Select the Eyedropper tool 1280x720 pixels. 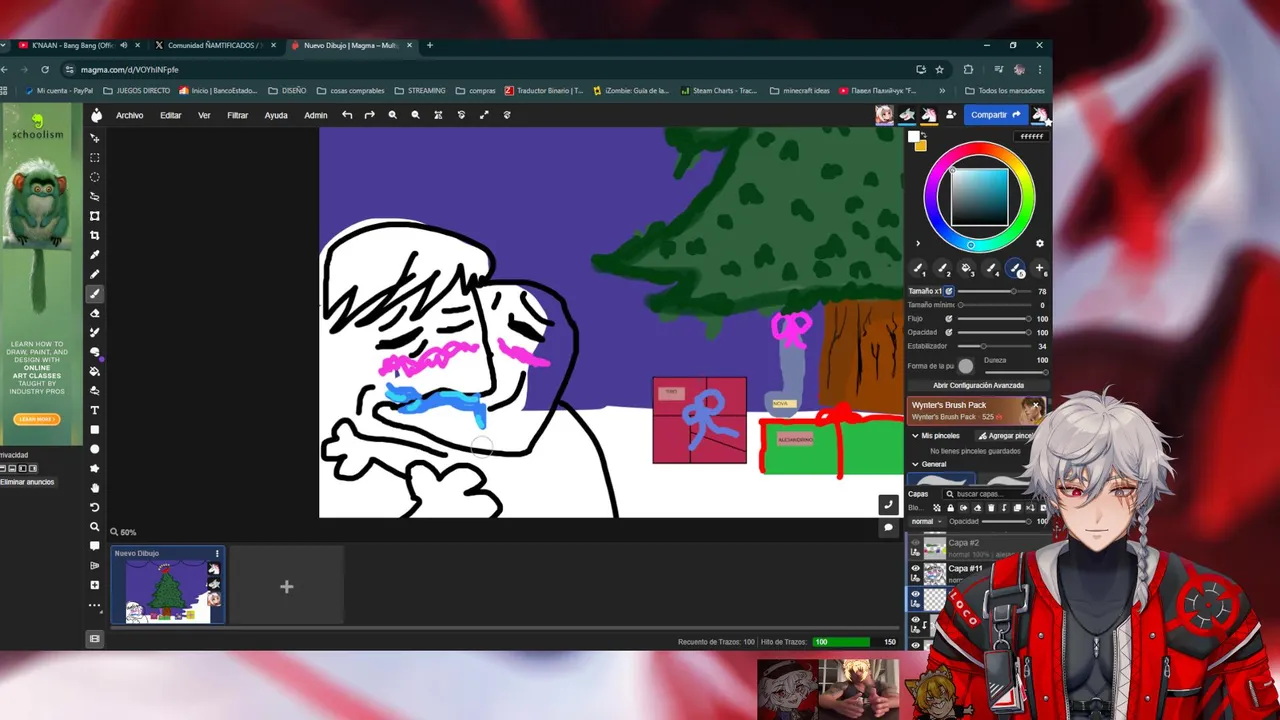(x=95, y=255)
